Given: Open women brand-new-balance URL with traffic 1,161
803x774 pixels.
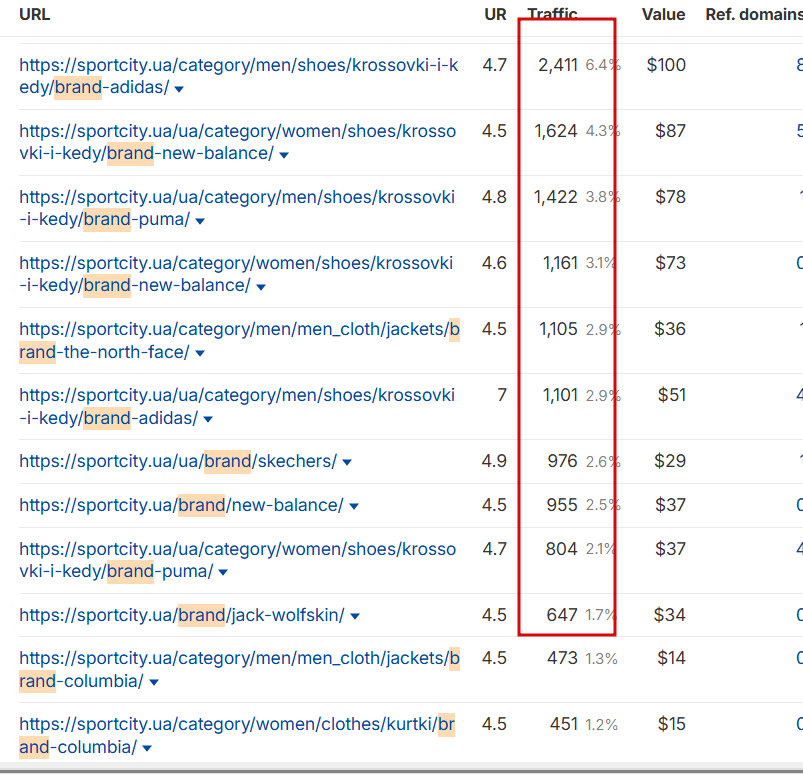Looking at the screenshot, I should click(x=236, y=274).
